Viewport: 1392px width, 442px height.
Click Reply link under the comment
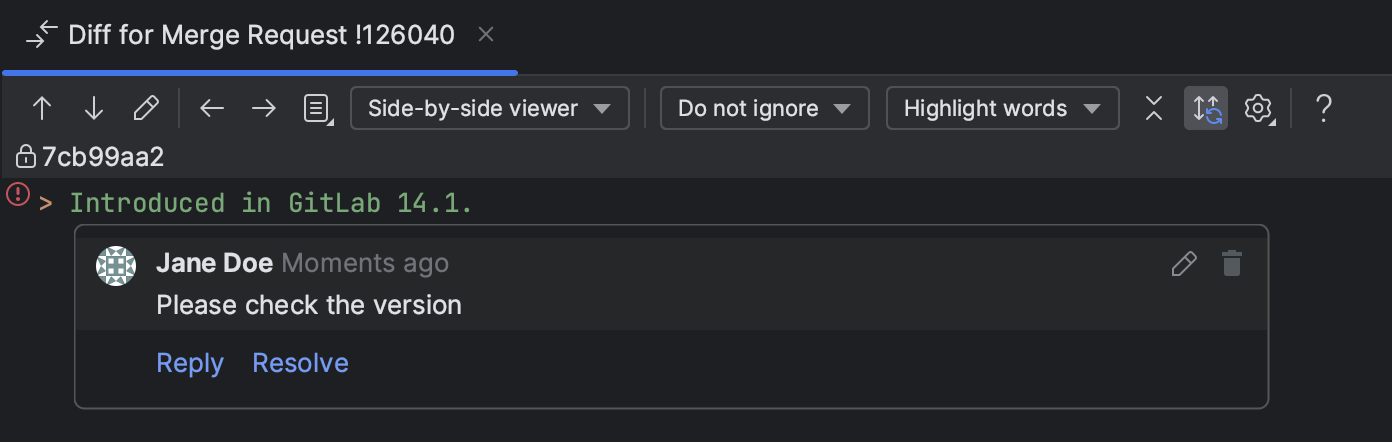[190, 362]
